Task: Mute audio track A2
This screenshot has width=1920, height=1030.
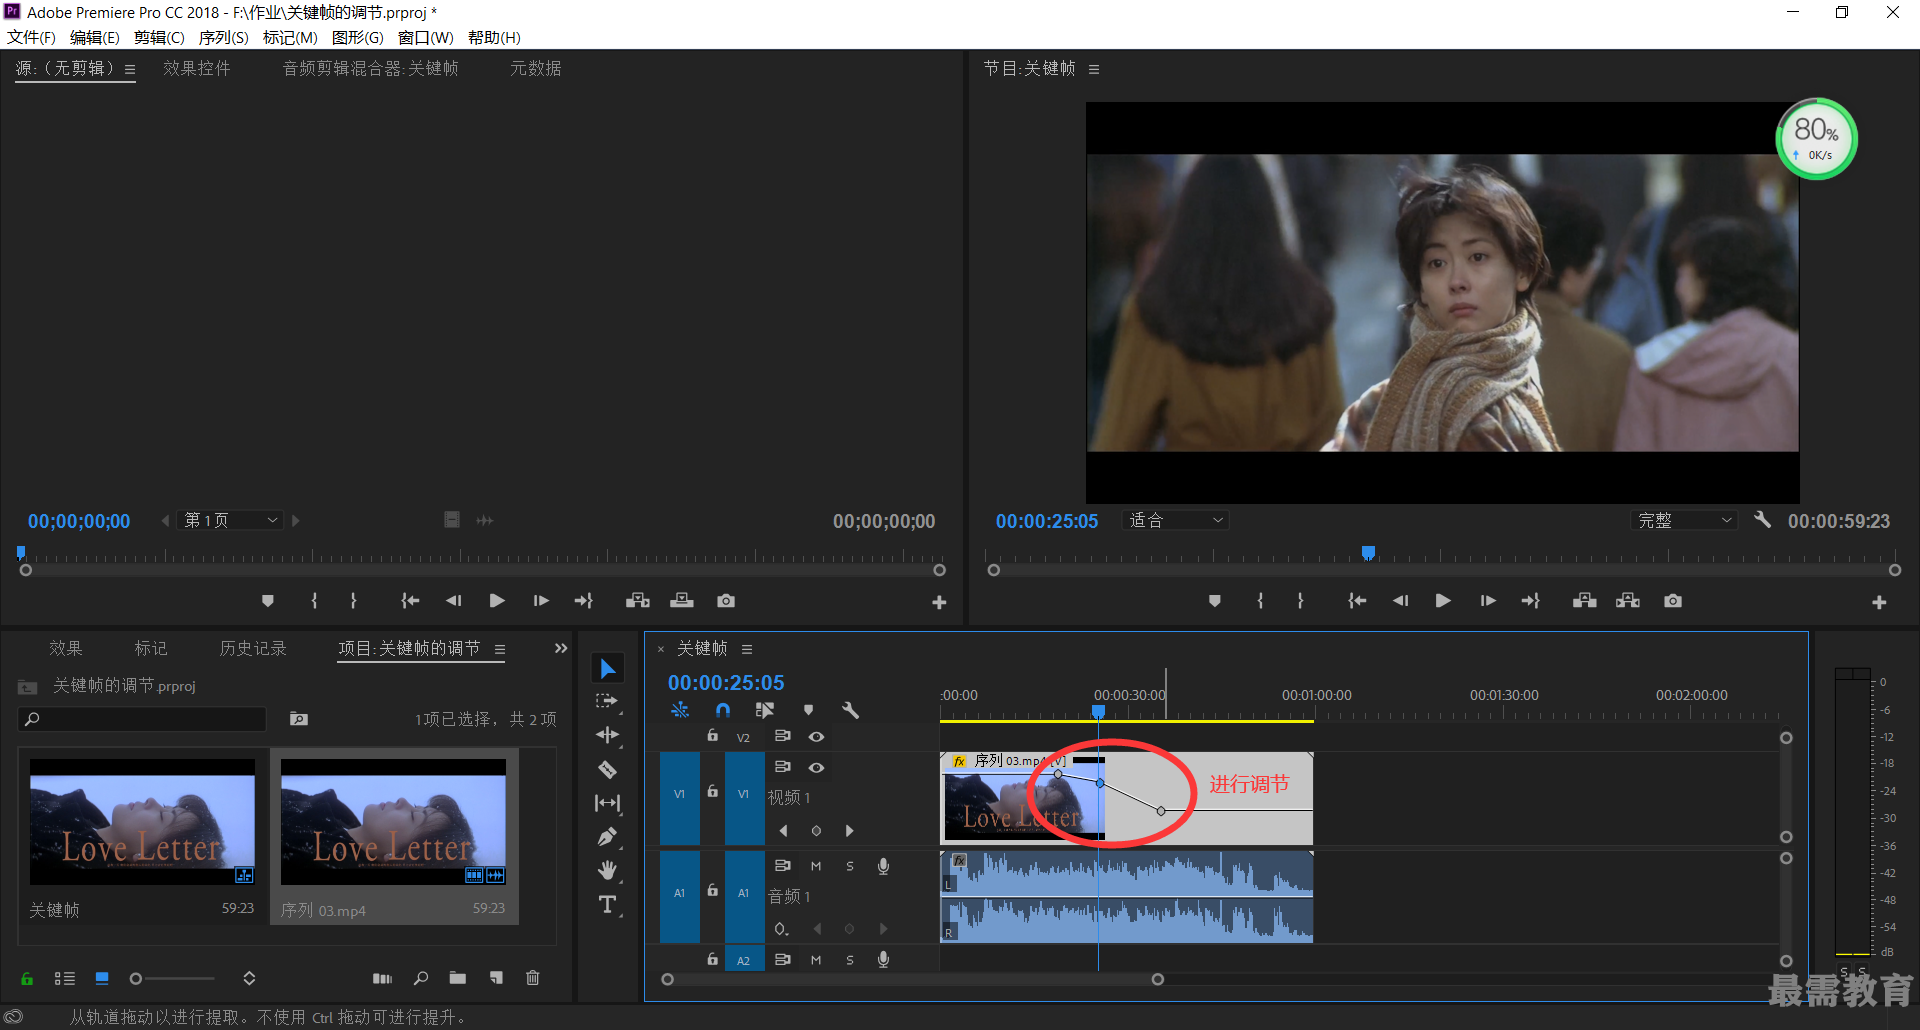Action: tap(816, 960)
